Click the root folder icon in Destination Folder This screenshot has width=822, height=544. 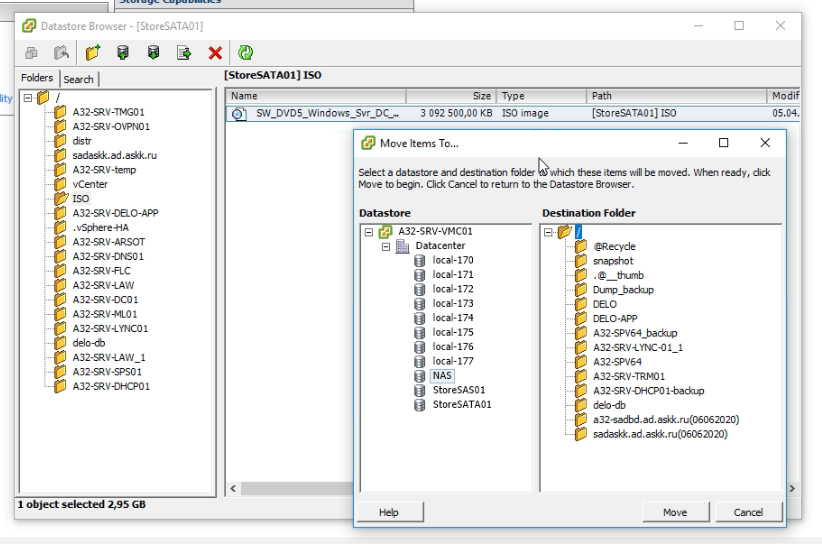565,231
